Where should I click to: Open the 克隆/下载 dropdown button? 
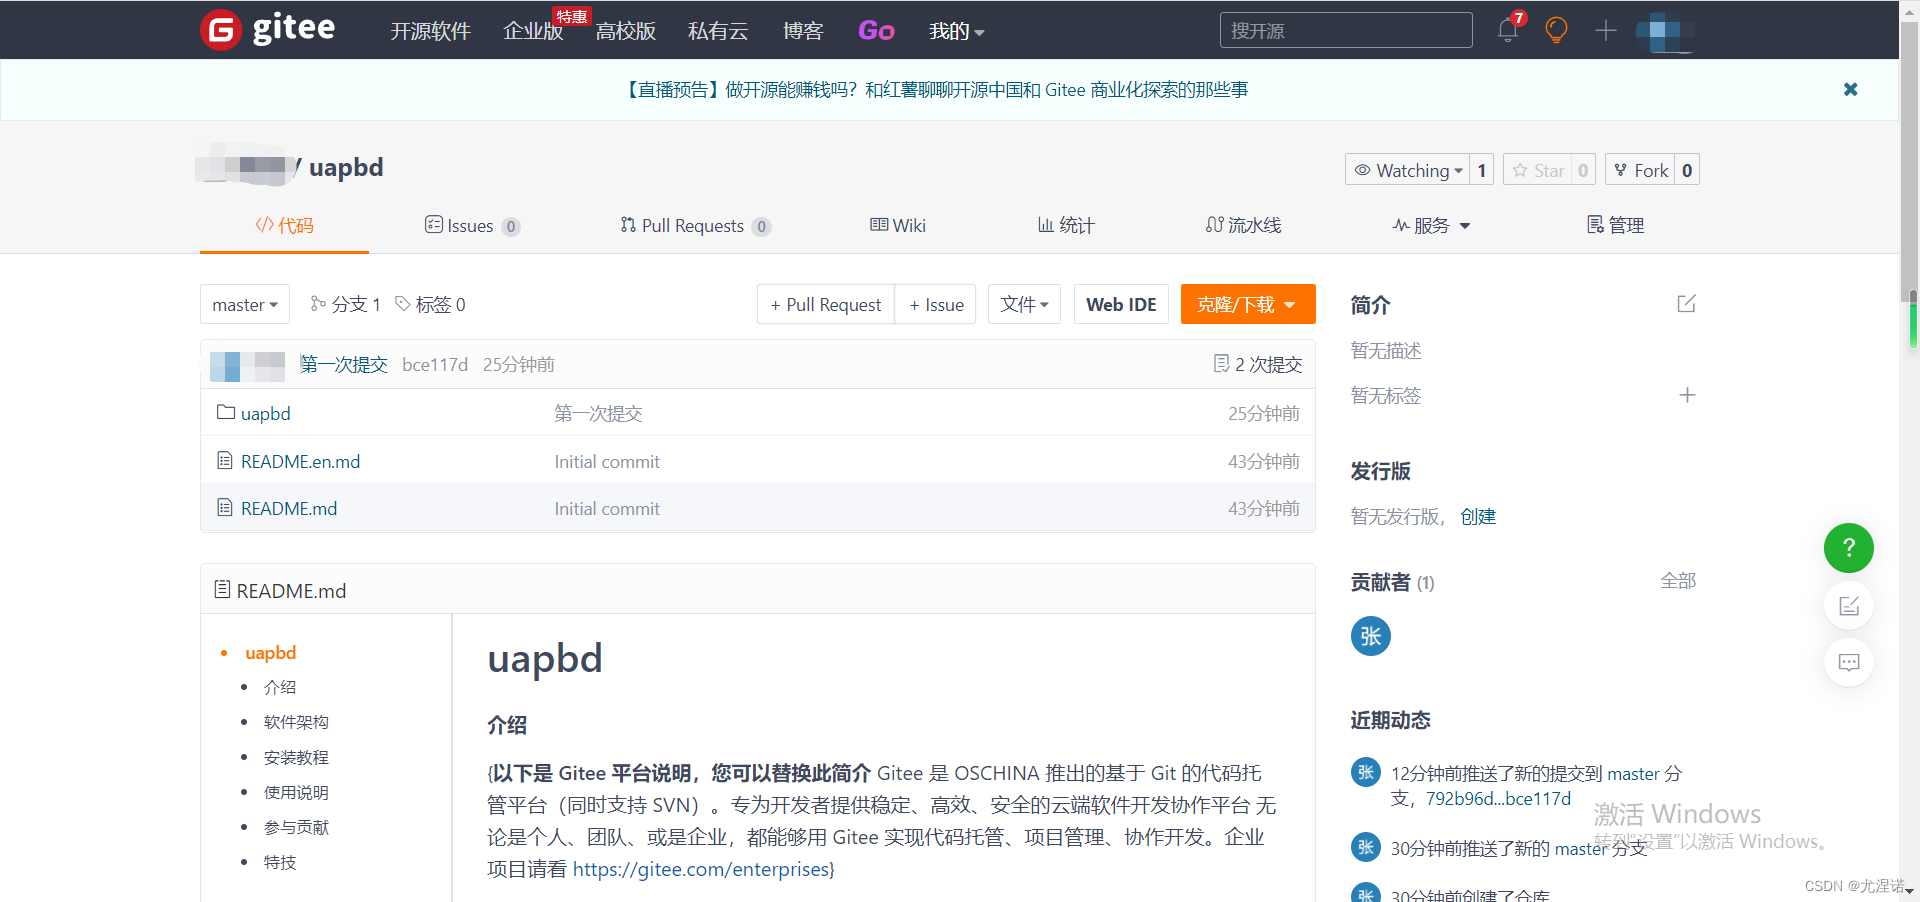point(1248,304)
